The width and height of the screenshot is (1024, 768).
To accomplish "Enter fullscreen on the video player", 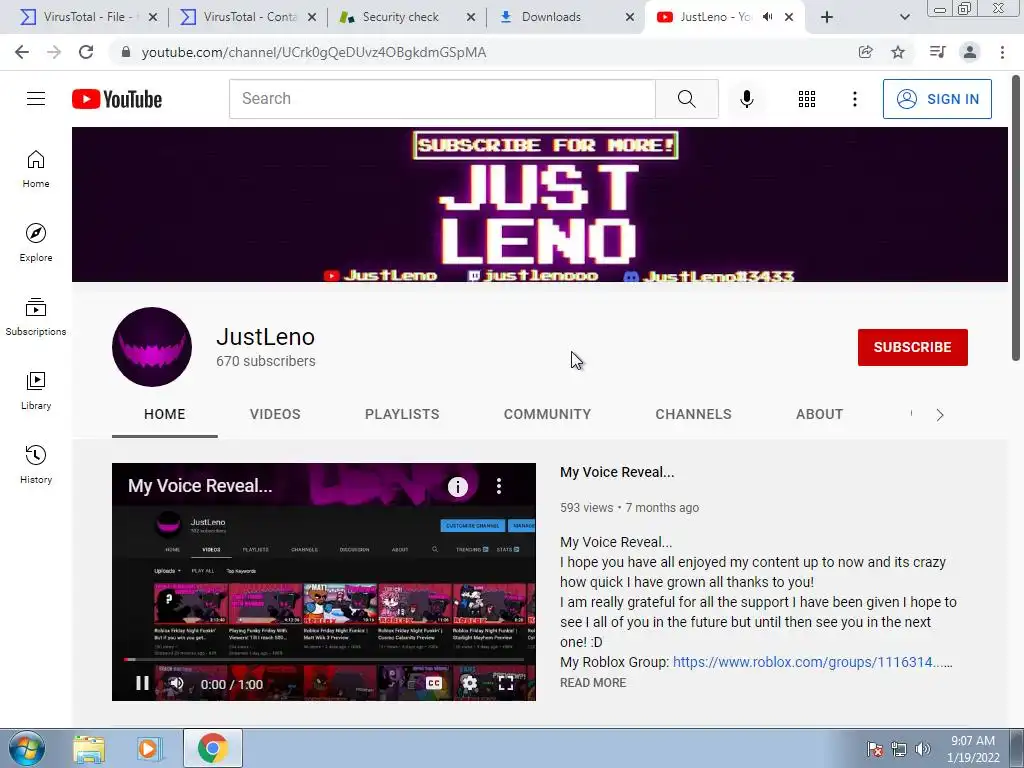I will click(505, 683).
